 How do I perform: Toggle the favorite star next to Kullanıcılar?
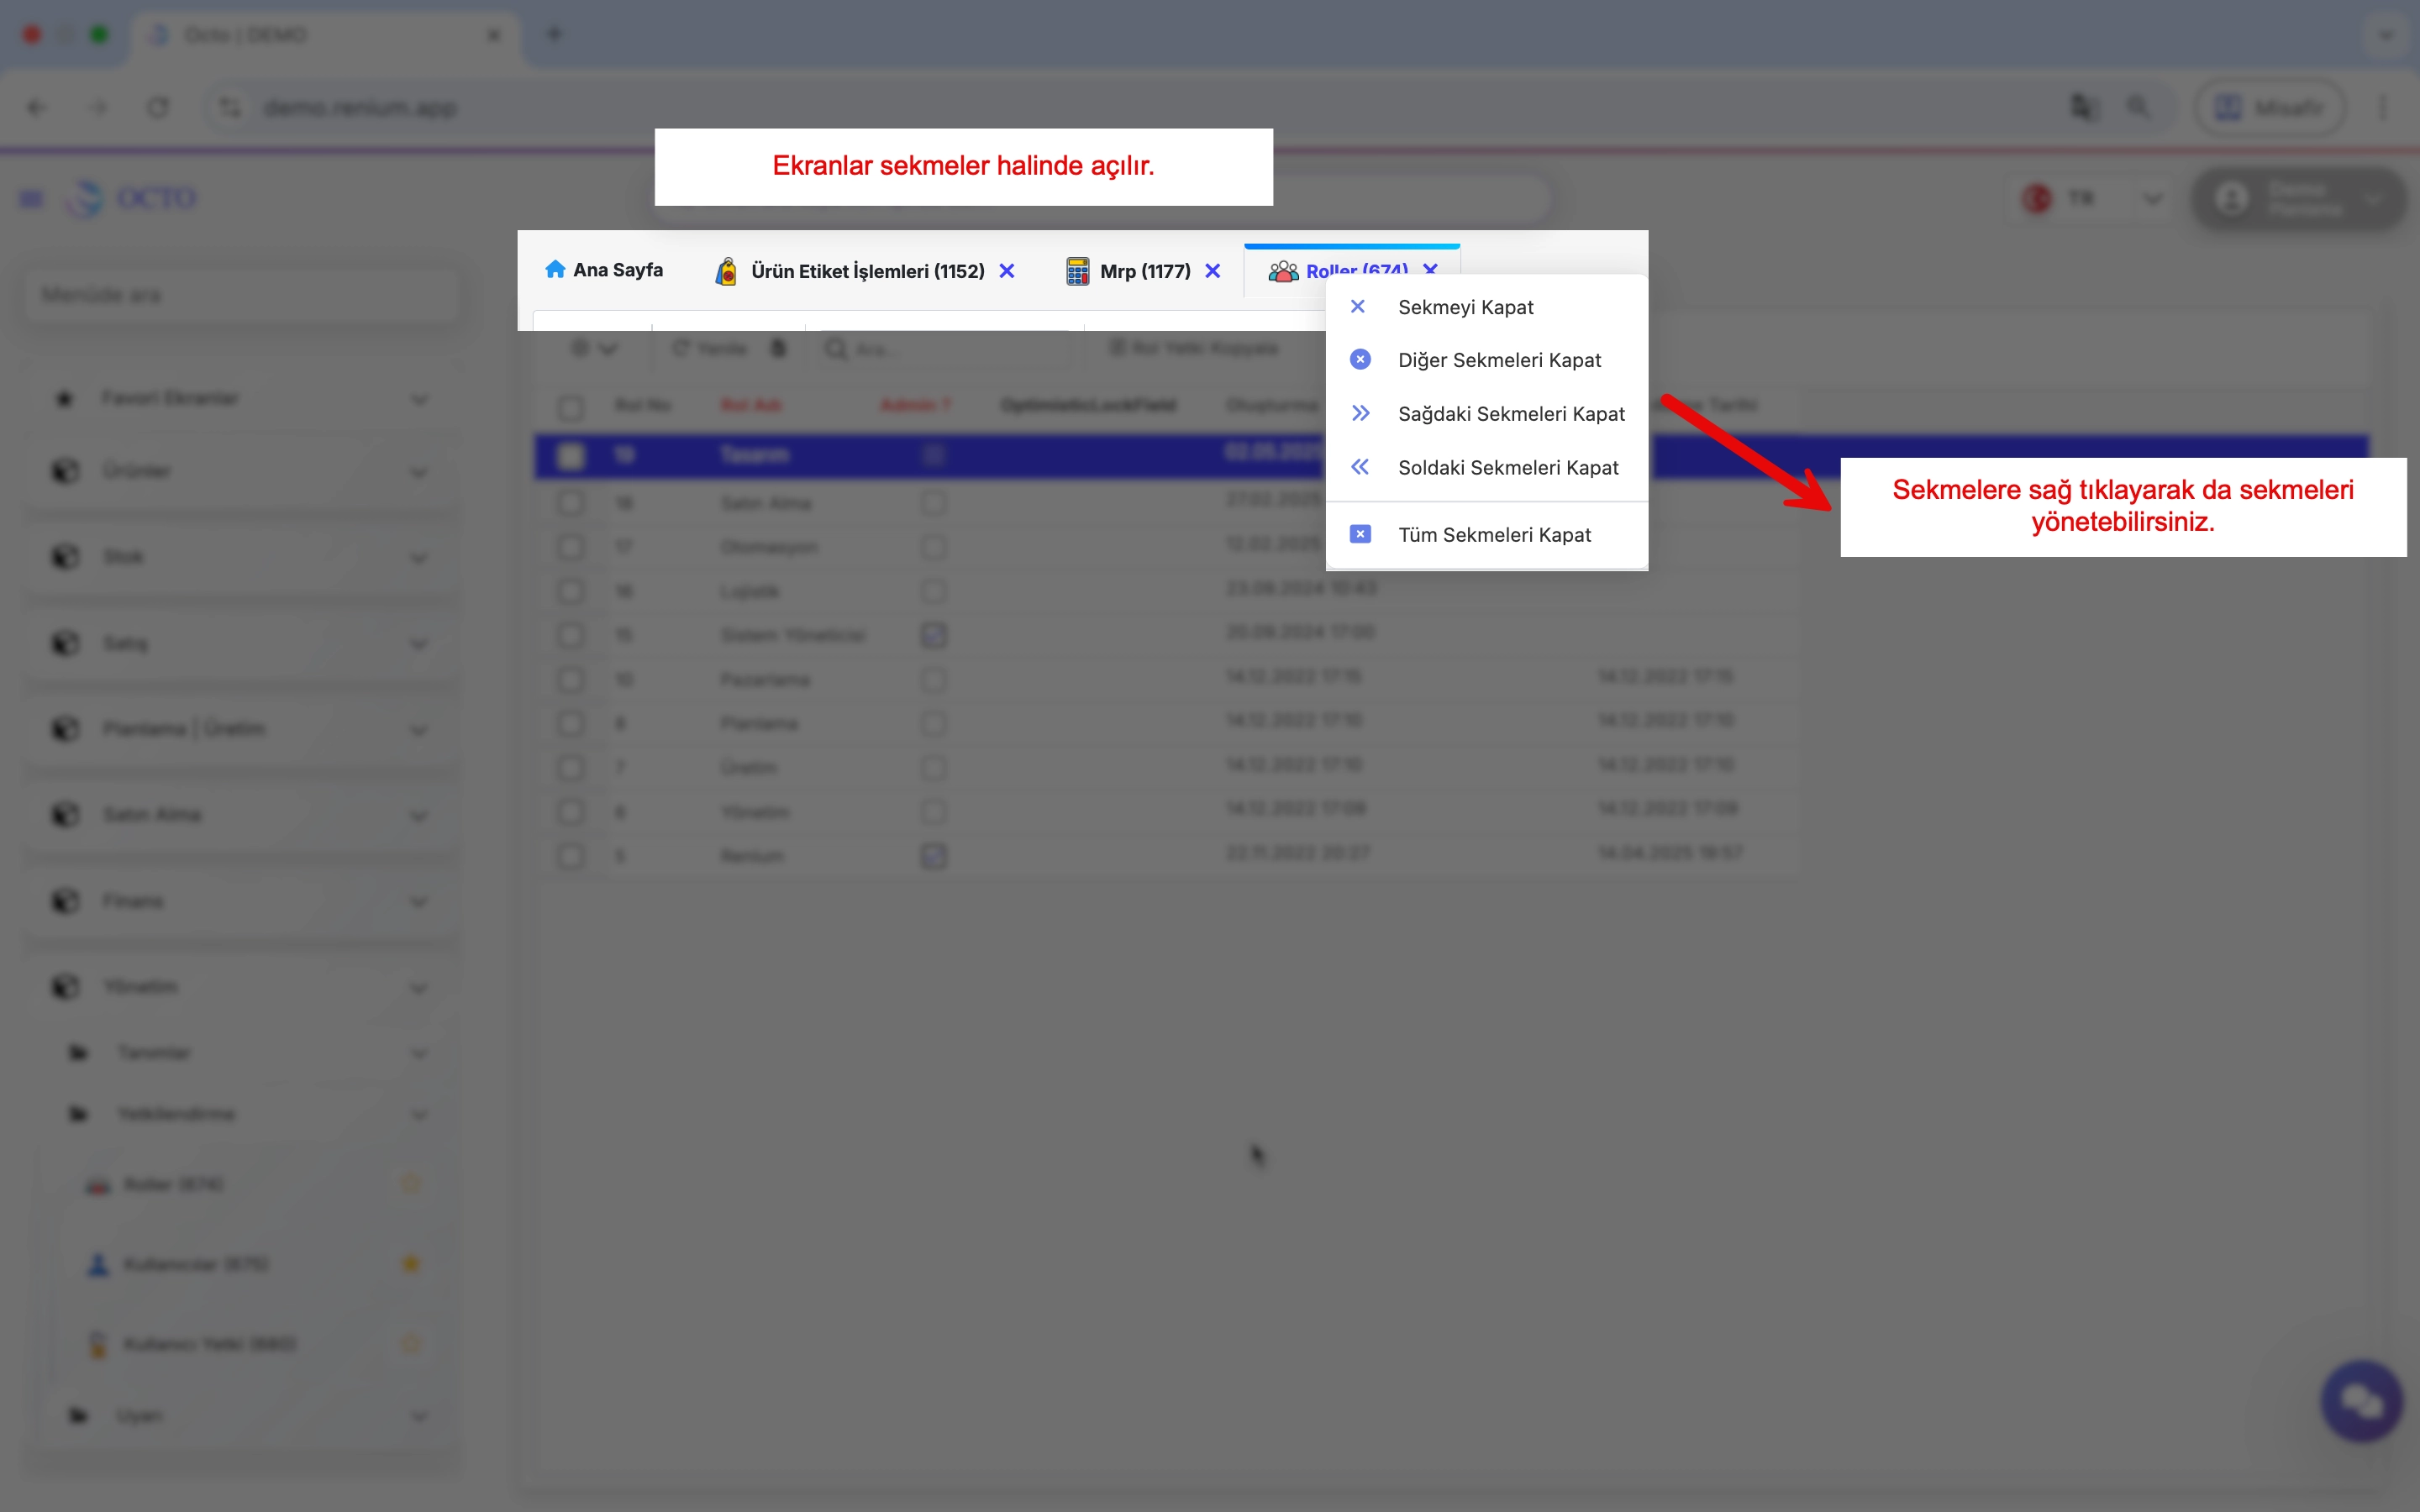pos(411,1263)
